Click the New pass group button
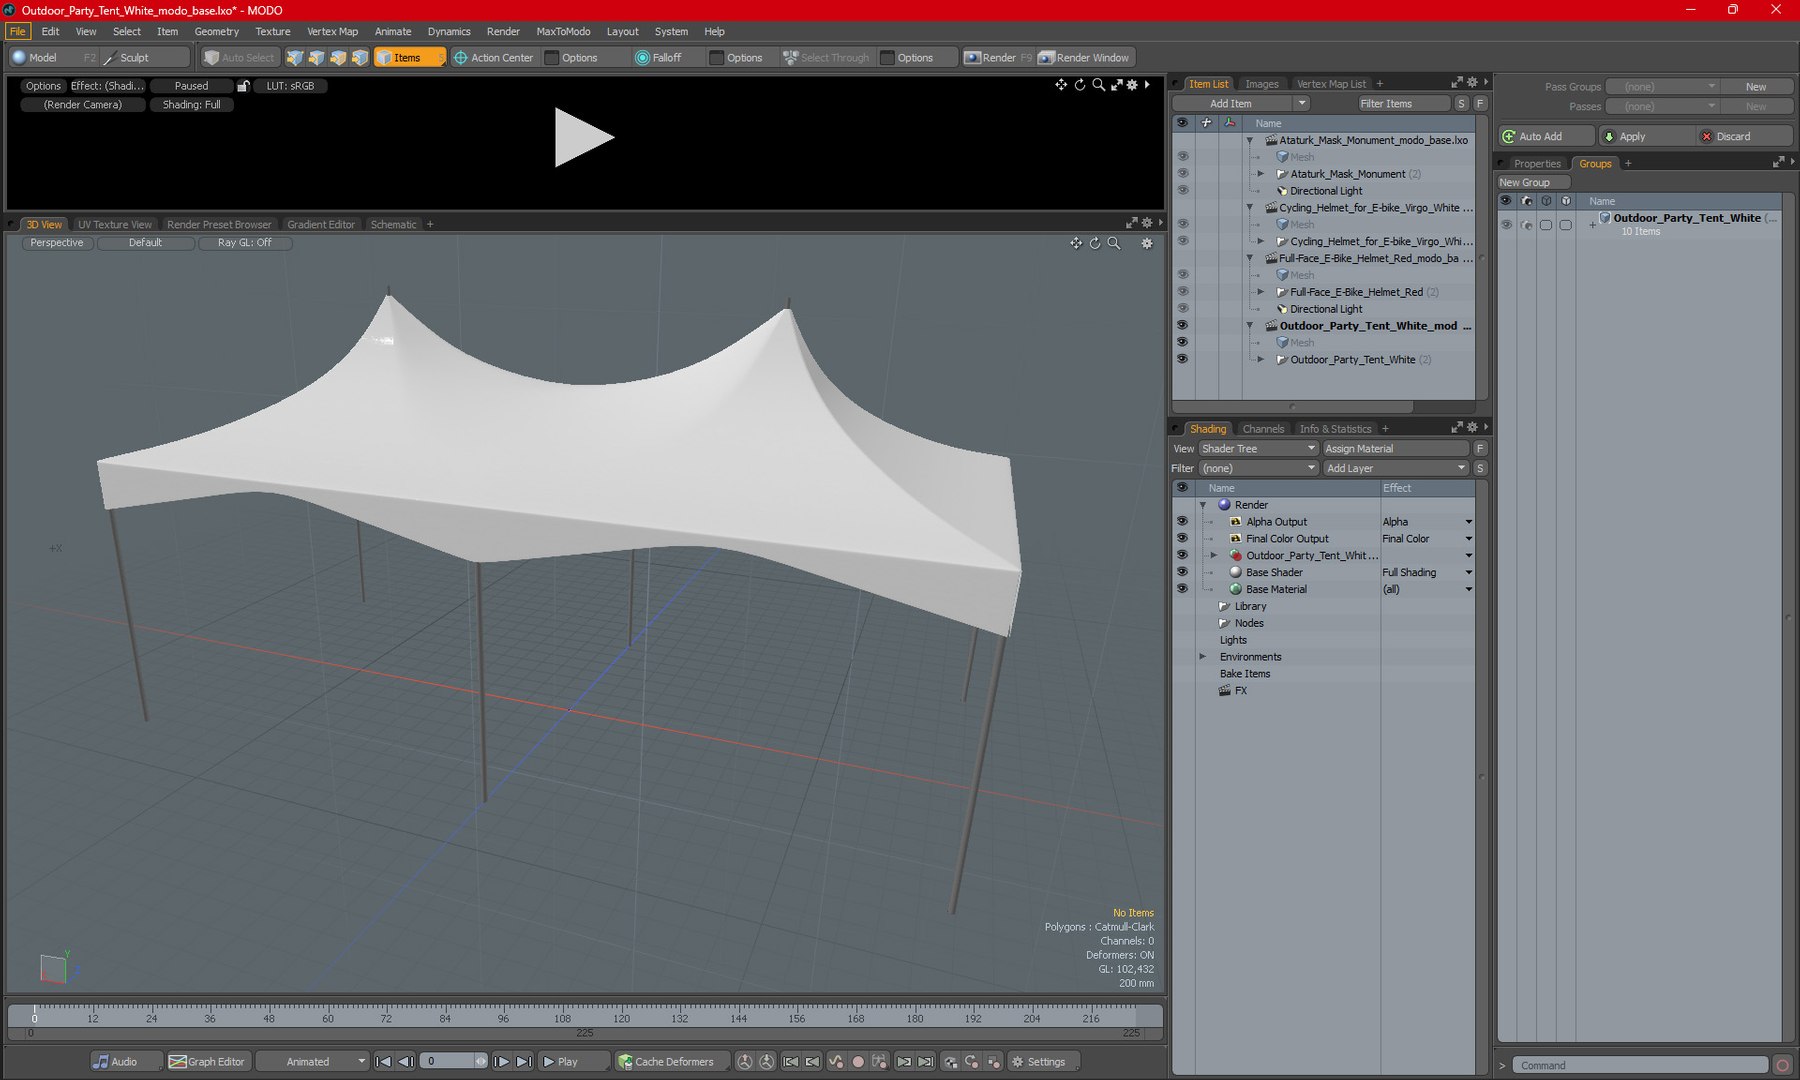This screenshot has width=1800, height=1080. click(1755, 87)
